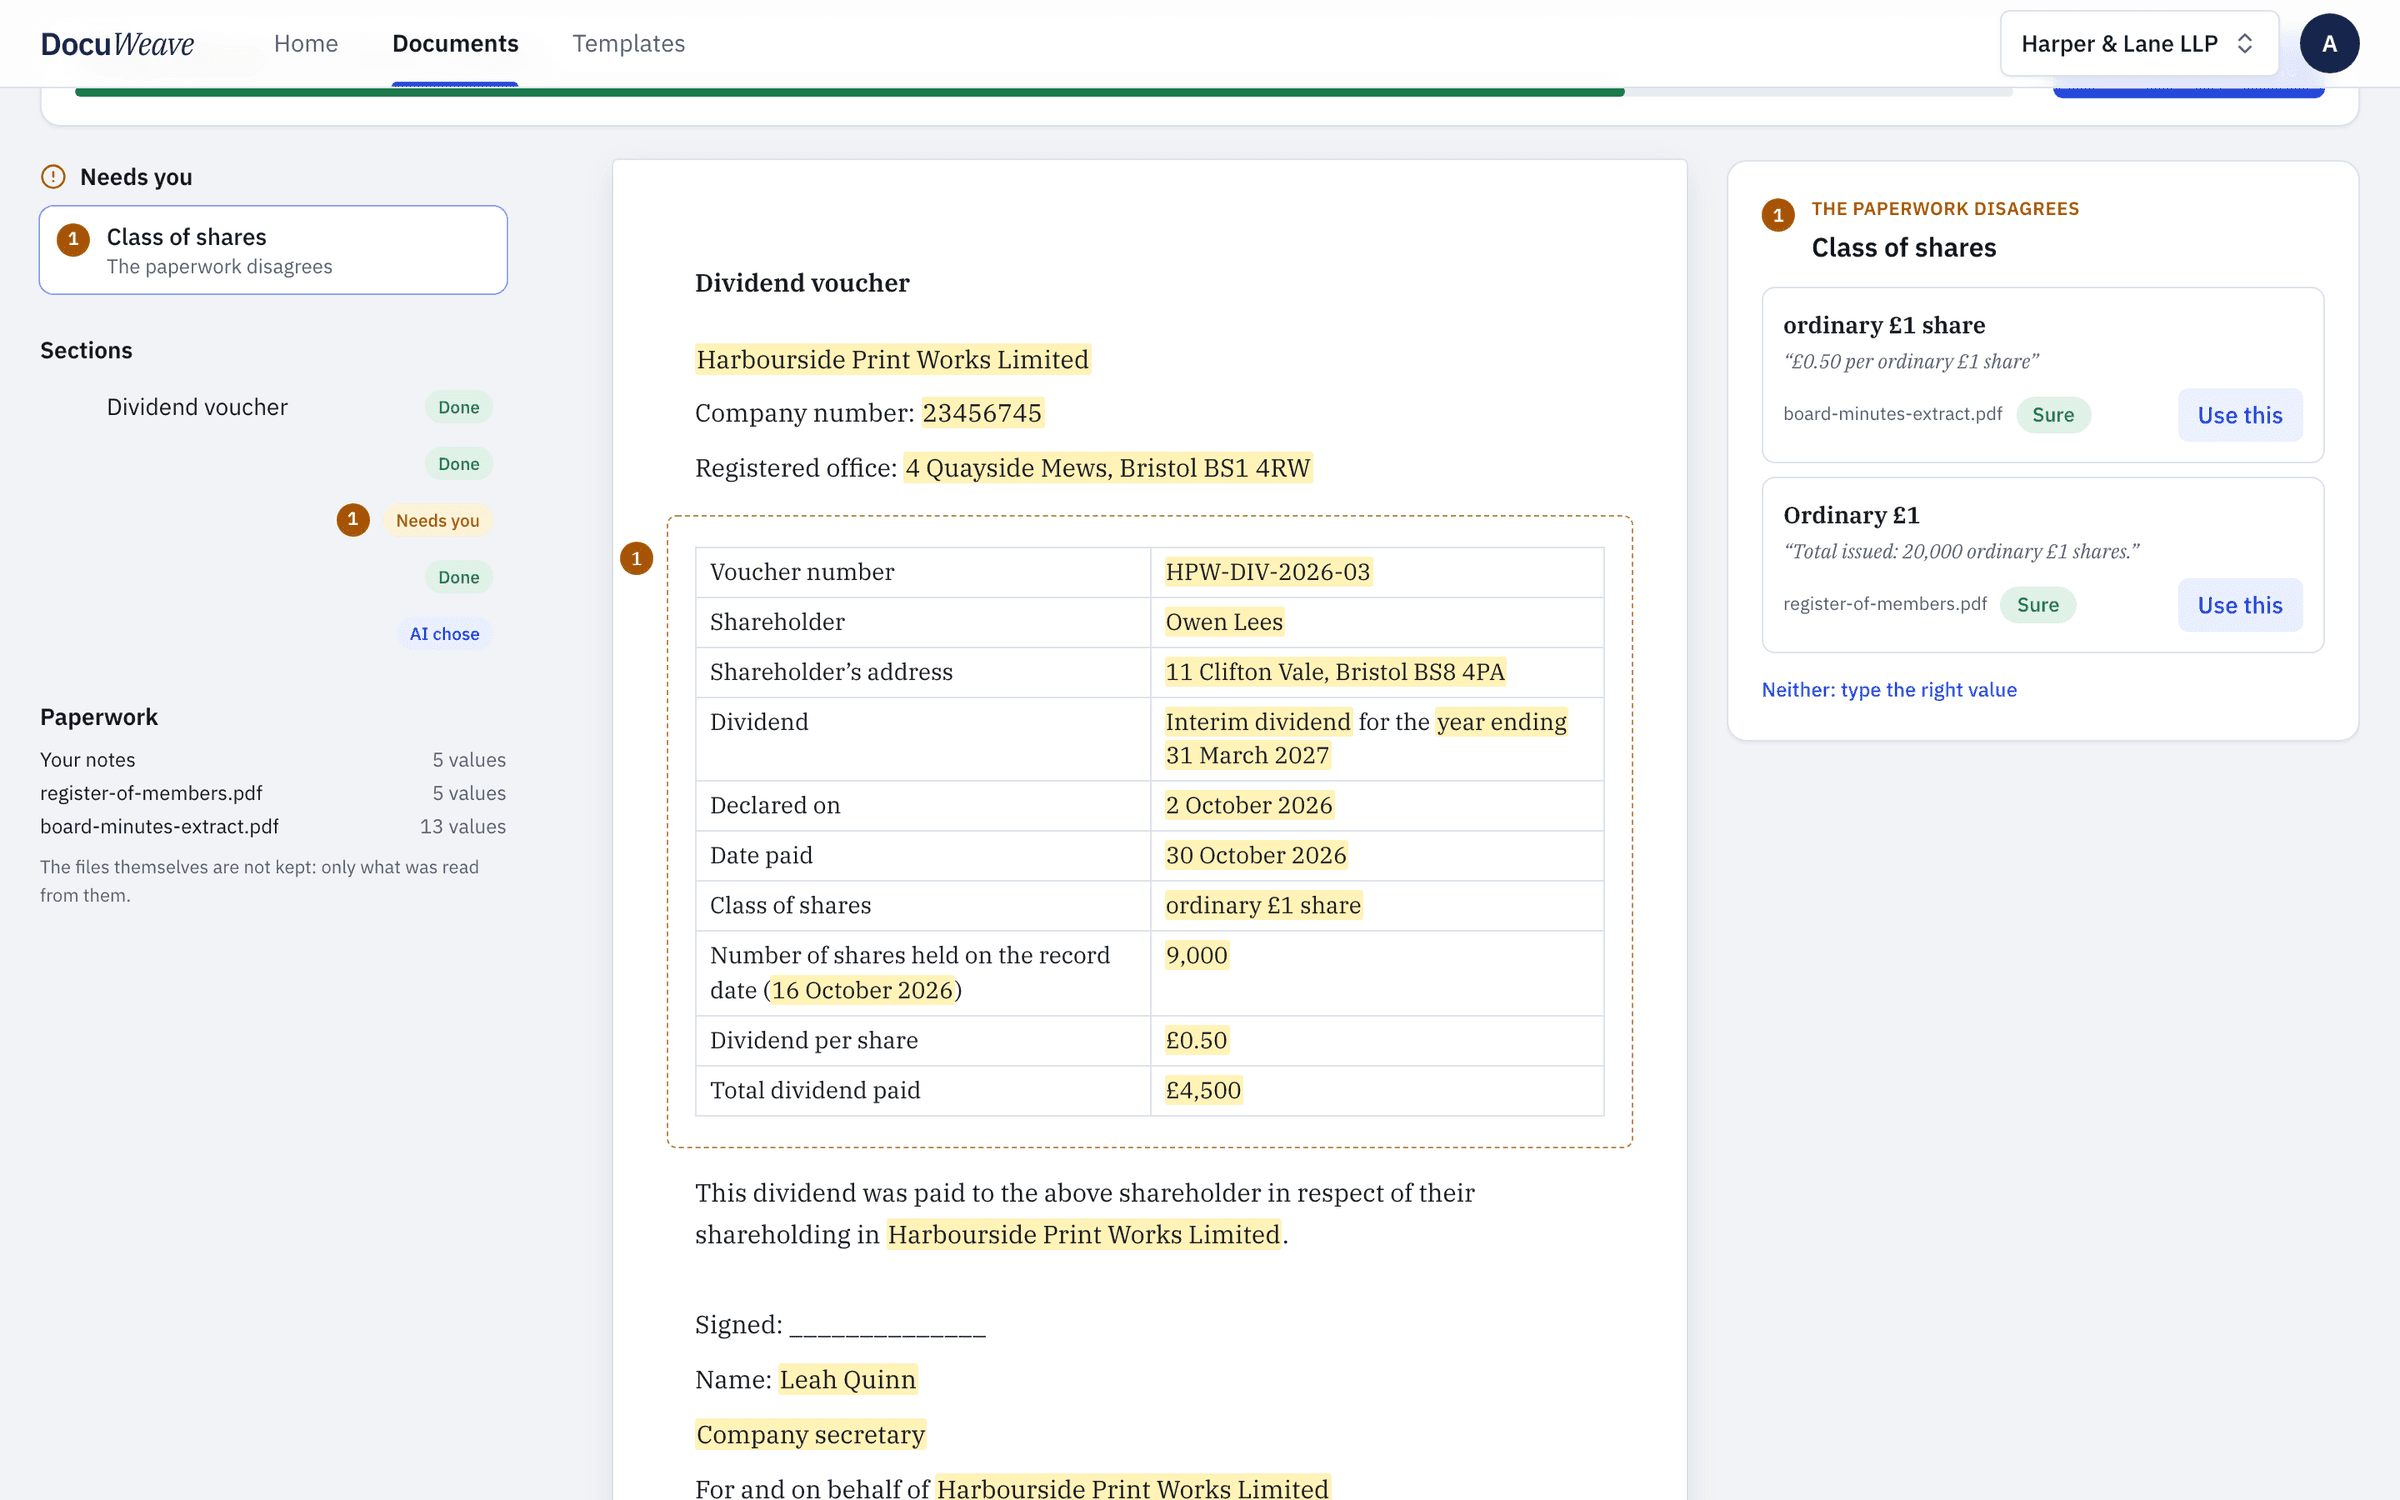Viewport: 2400px width, 1500px height.
Task: Select the Class of shares issue card
Action: 273,250
